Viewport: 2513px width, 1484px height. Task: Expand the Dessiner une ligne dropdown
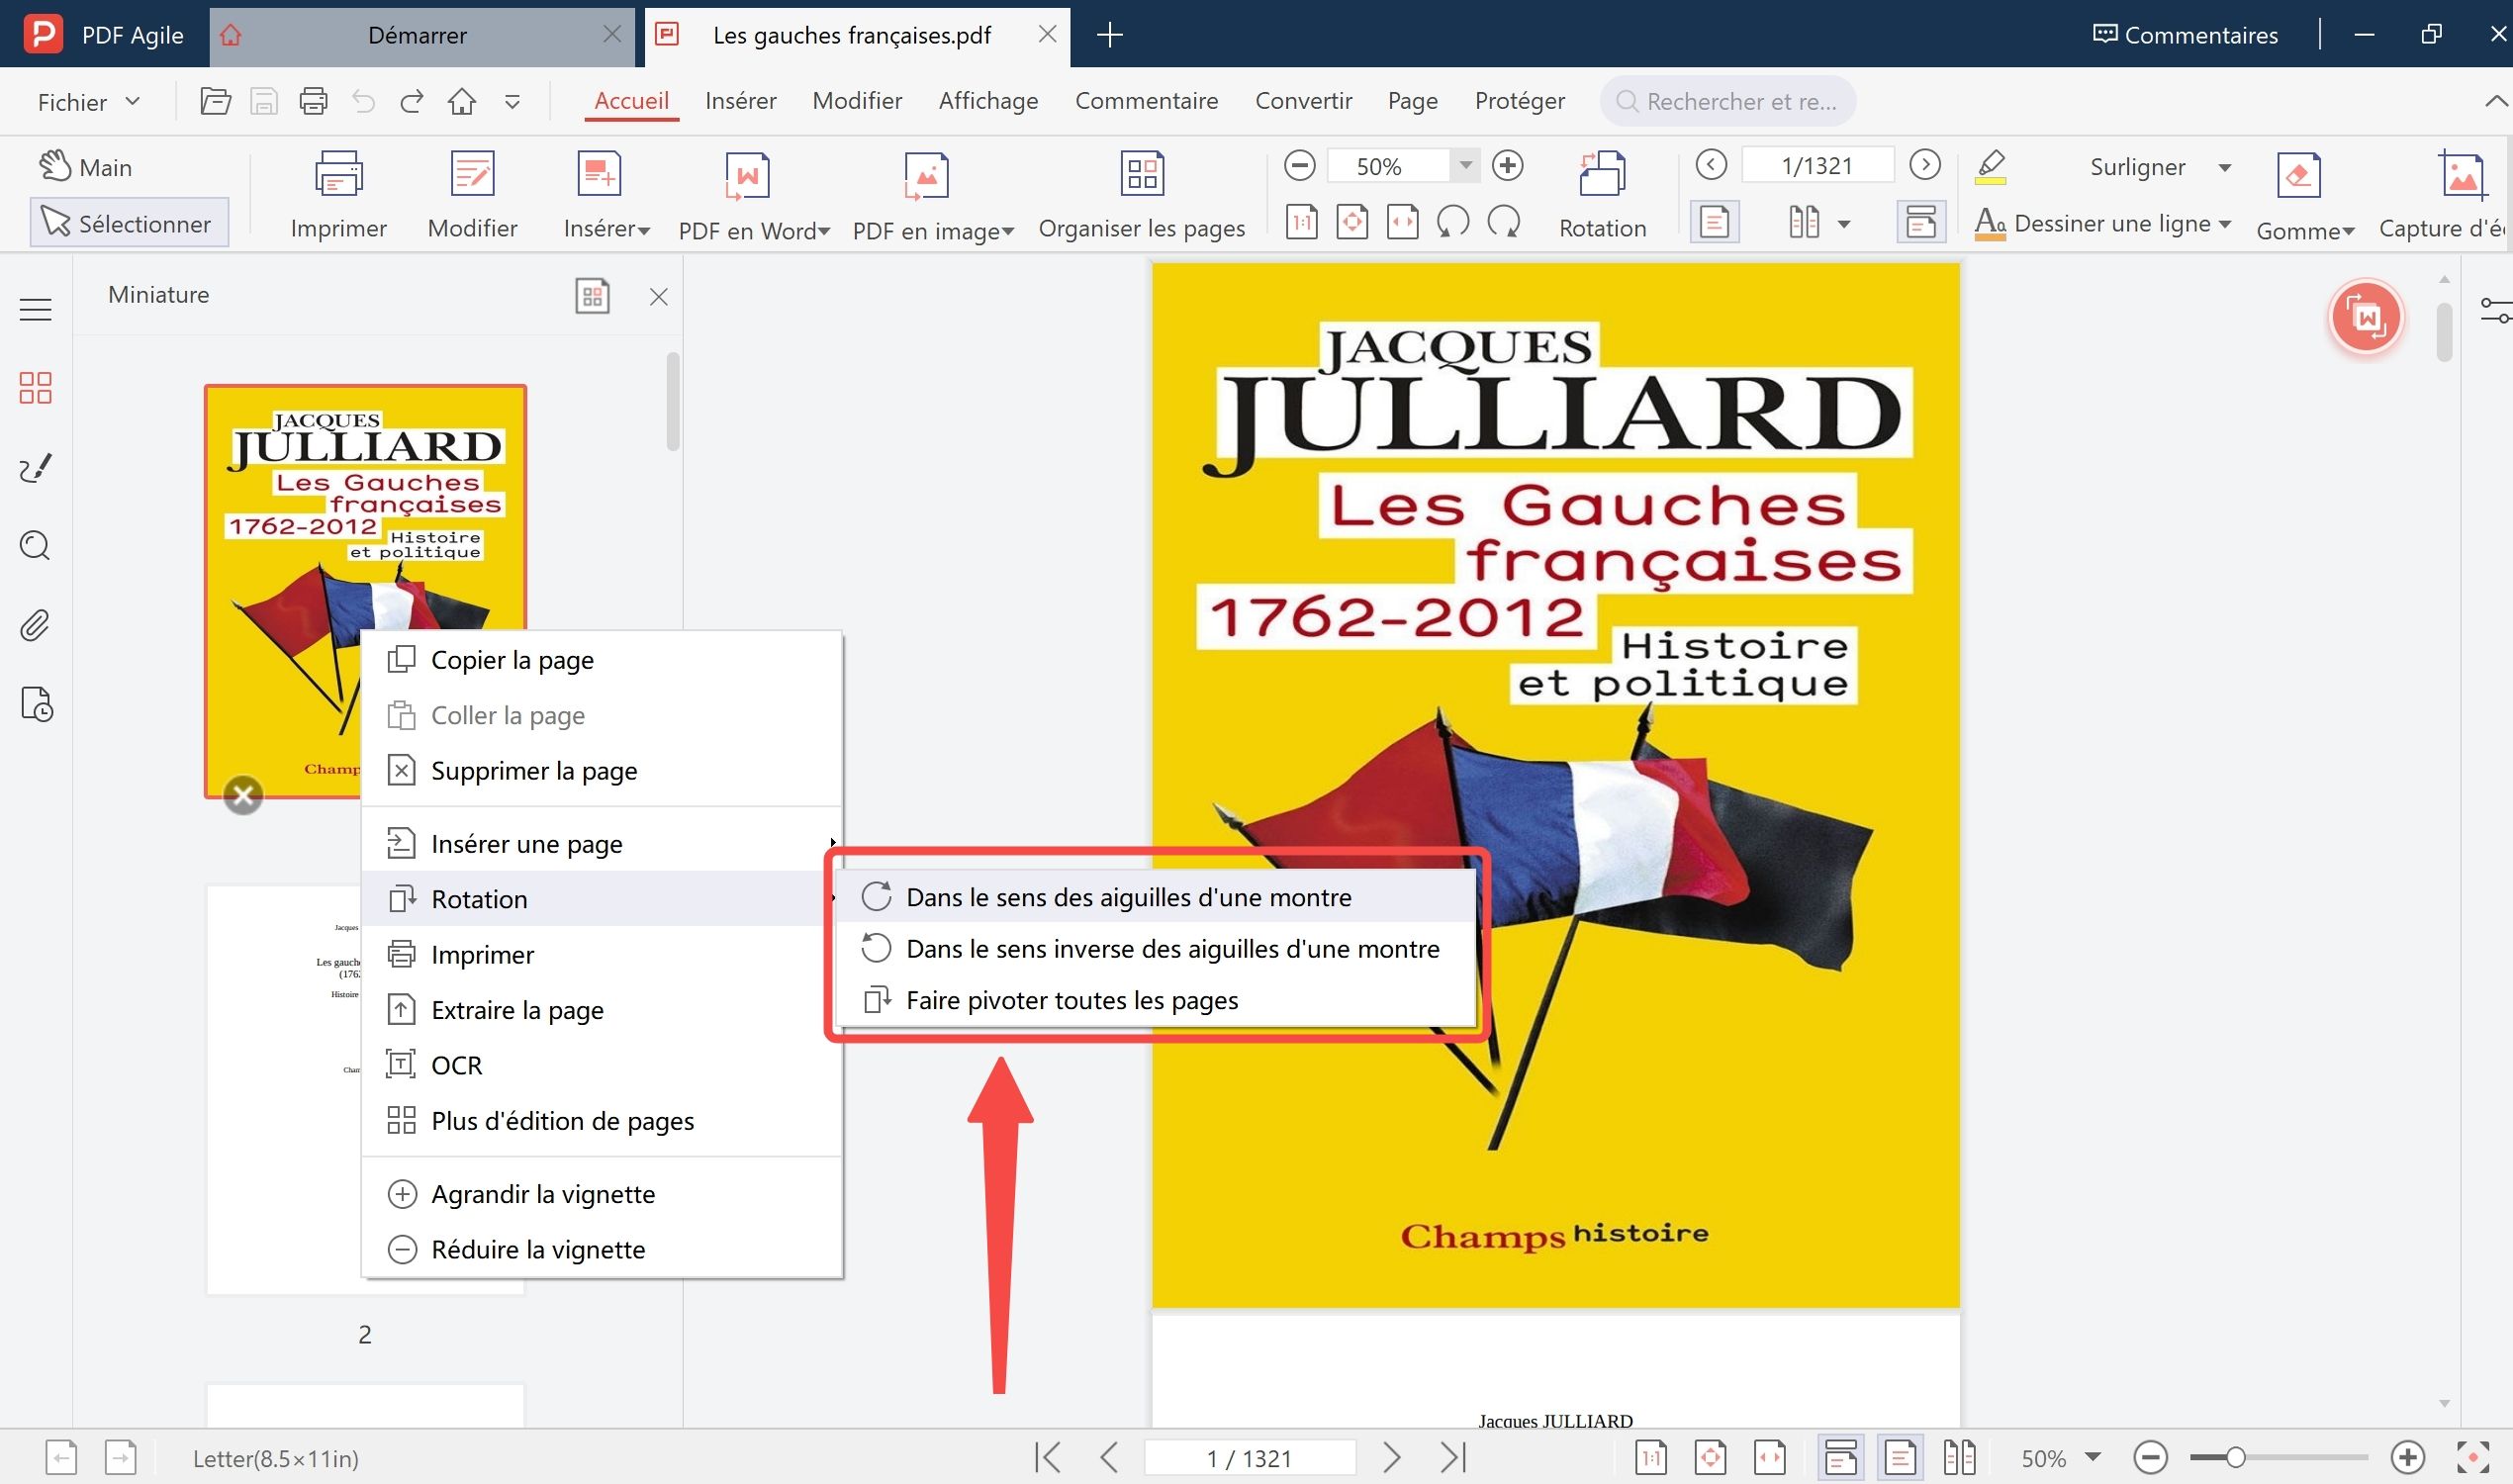coord(2225,224)
